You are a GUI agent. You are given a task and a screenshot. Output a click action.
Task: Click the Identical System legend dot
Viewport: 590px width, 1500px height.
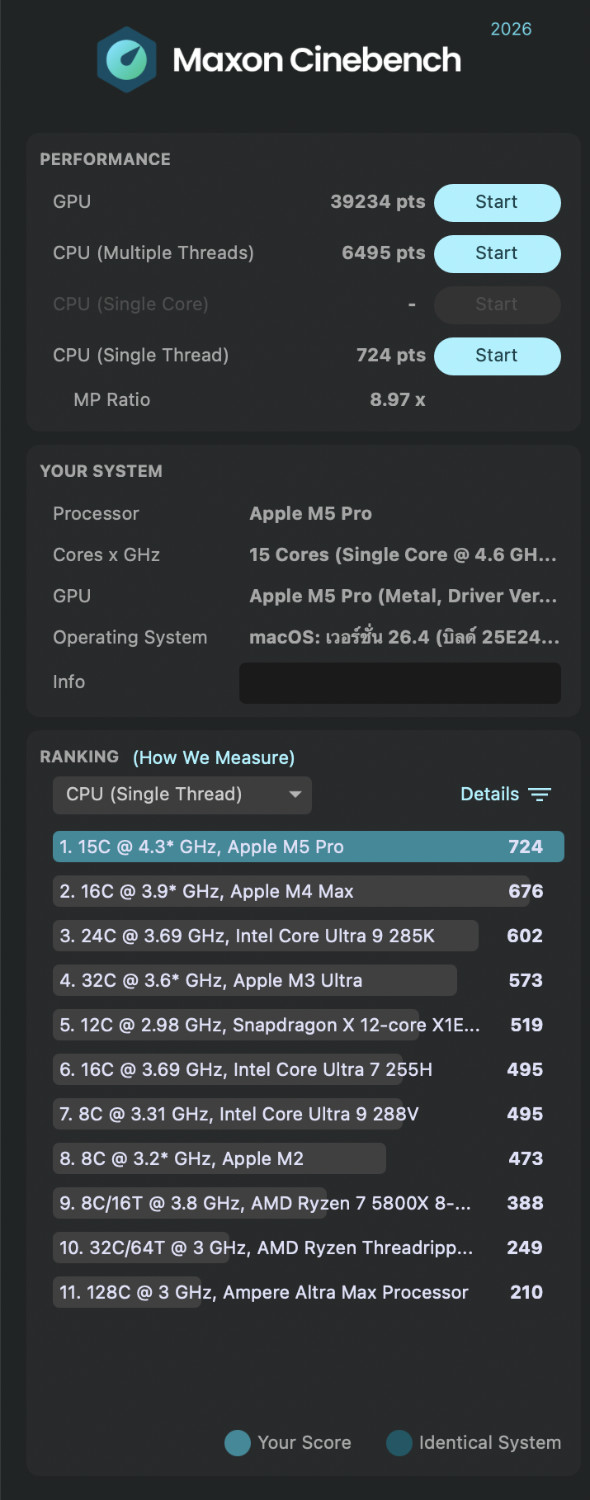[399, 1443]
